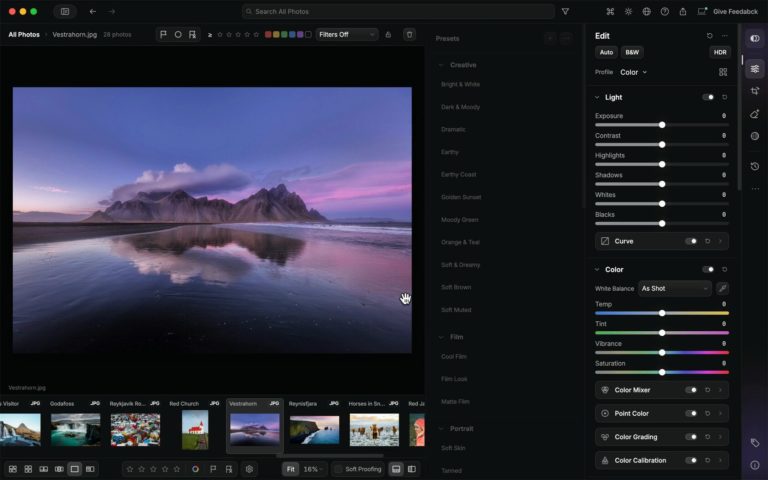Select the Crop and rotate tool
768x480 pixels.
(755, 91)
